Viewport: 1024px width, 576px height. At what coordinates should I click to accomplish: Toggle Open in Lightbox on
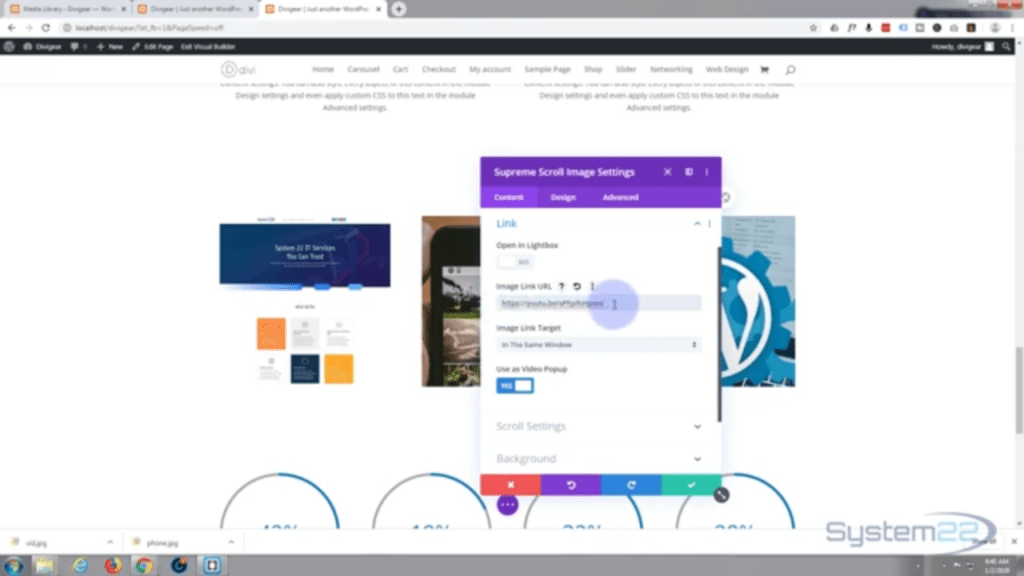click(514, 261)
